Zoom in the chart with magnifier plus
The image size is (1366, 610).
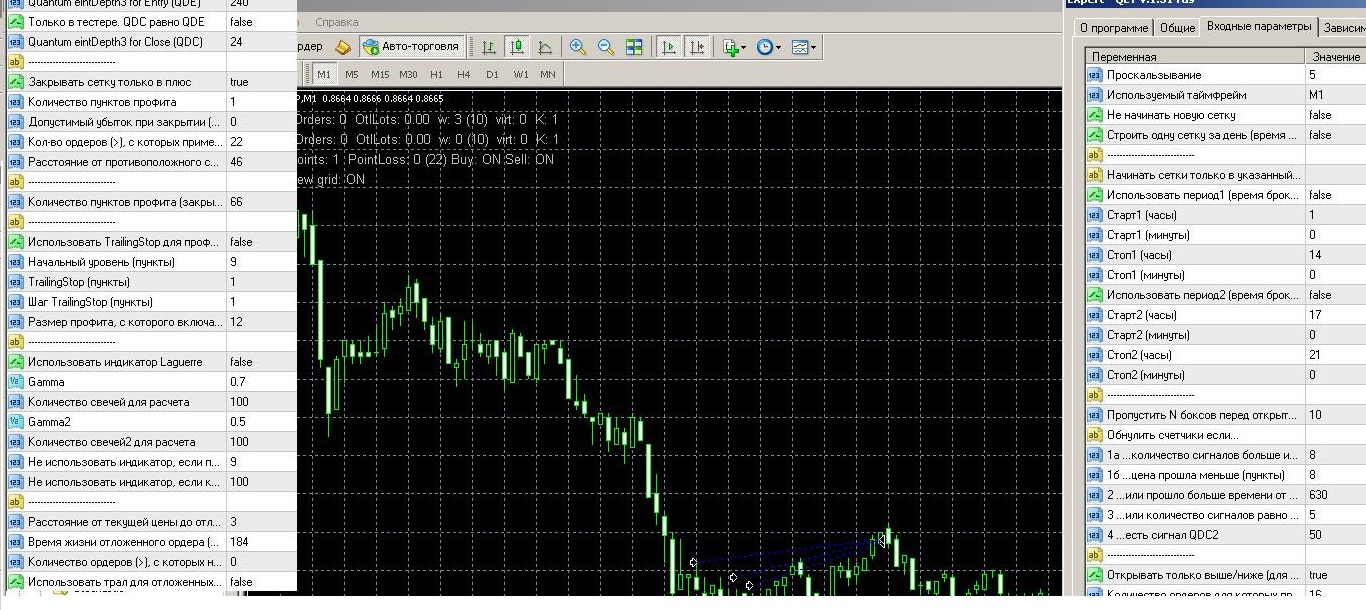(578, 47)
